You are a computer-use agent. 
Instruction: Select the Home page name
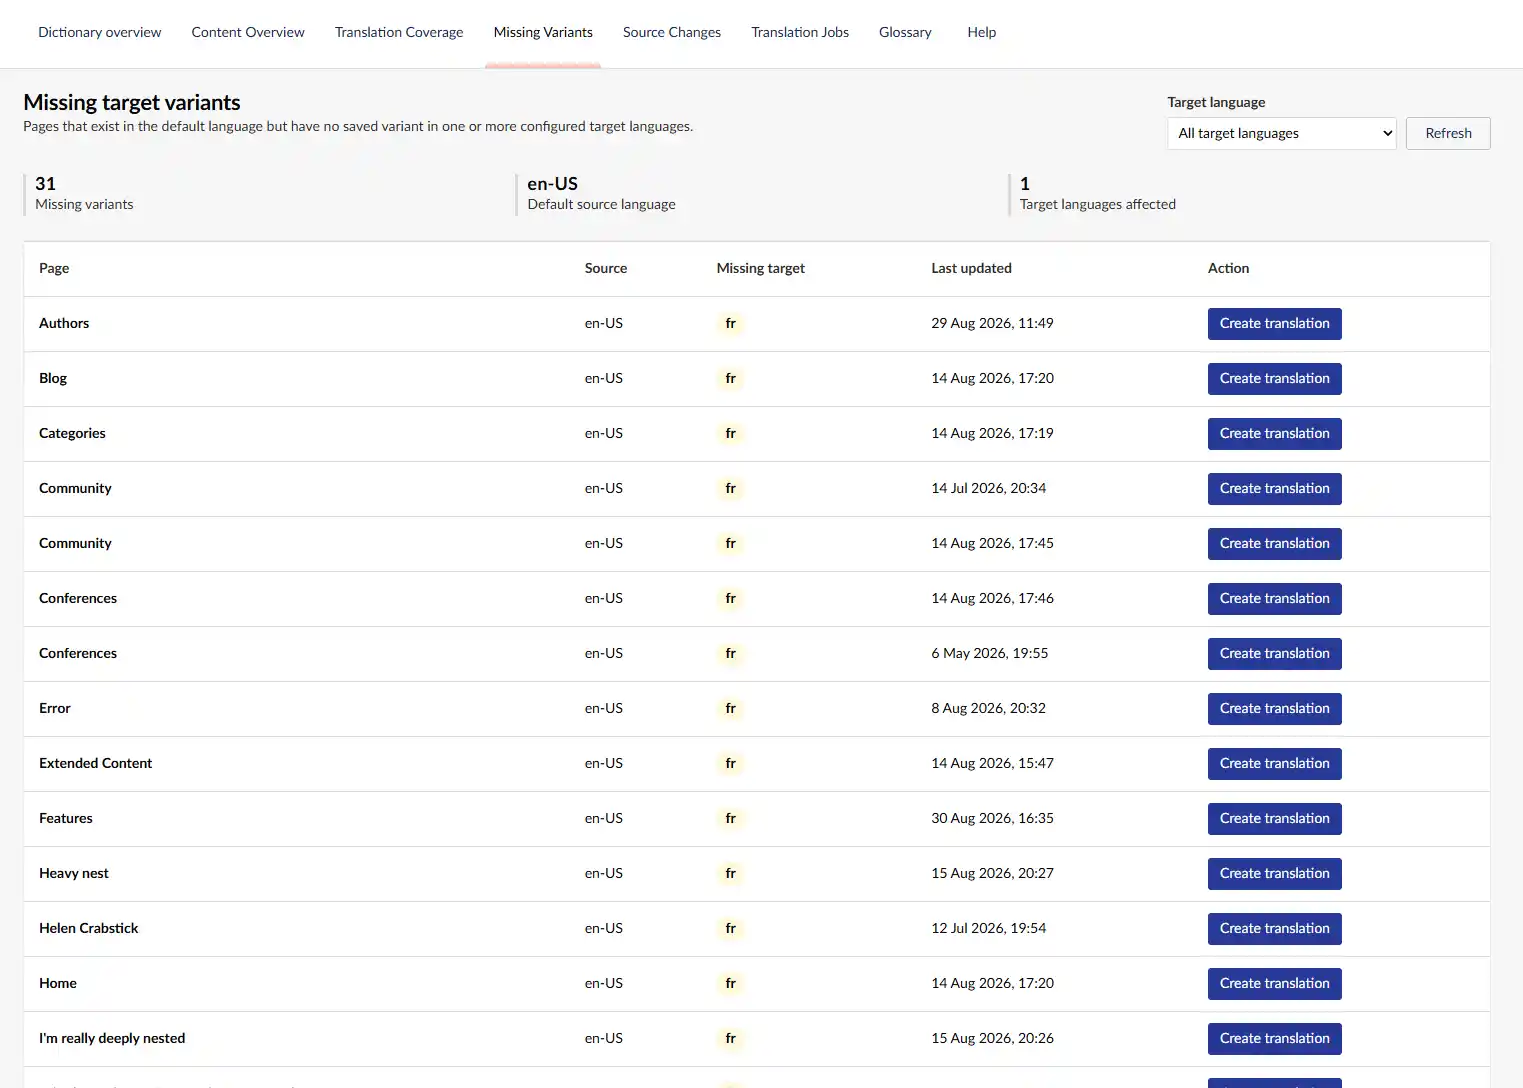click(x=58, y=983)
